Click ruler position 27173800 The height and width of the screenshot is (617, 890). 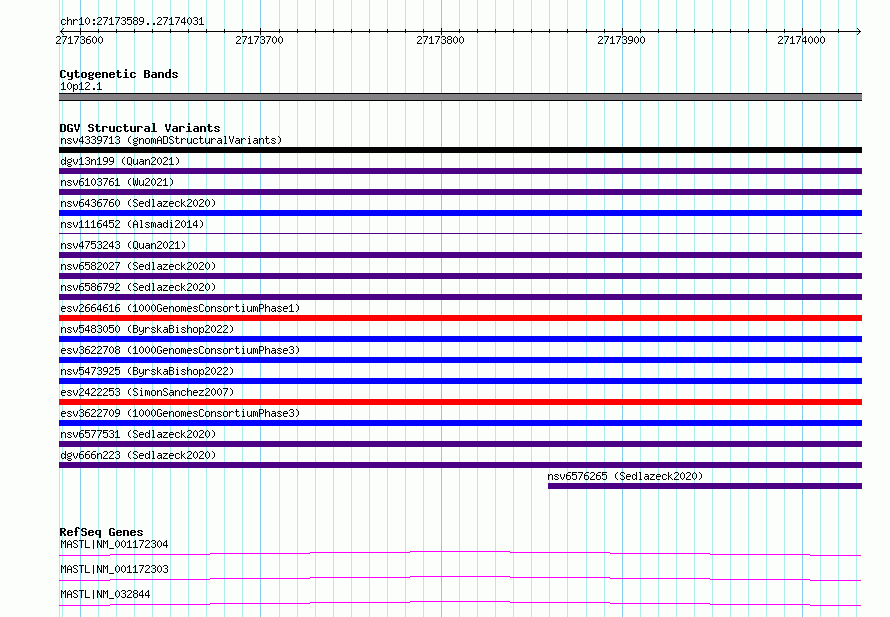coord(440,40)
